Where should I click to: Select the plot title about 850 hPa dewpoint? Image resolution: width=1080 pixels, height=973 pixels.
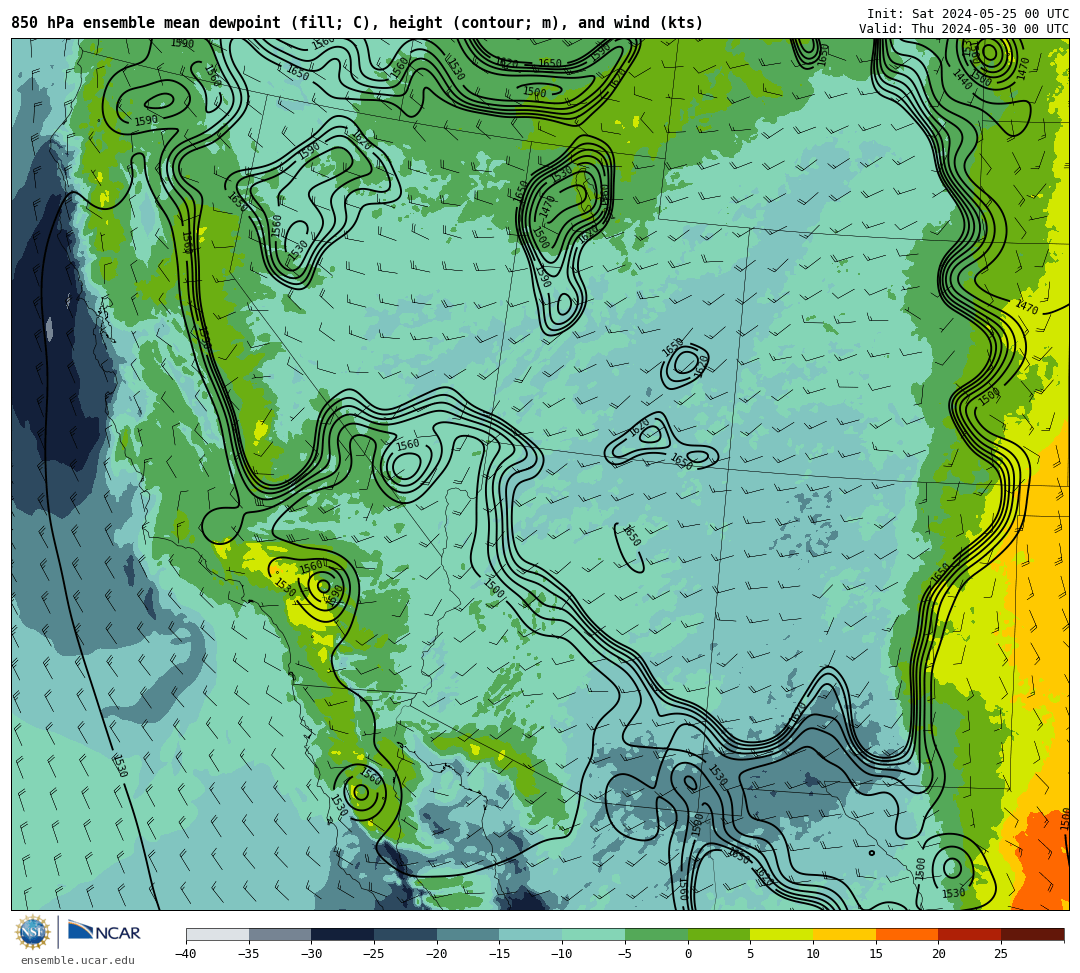point(357,23)
